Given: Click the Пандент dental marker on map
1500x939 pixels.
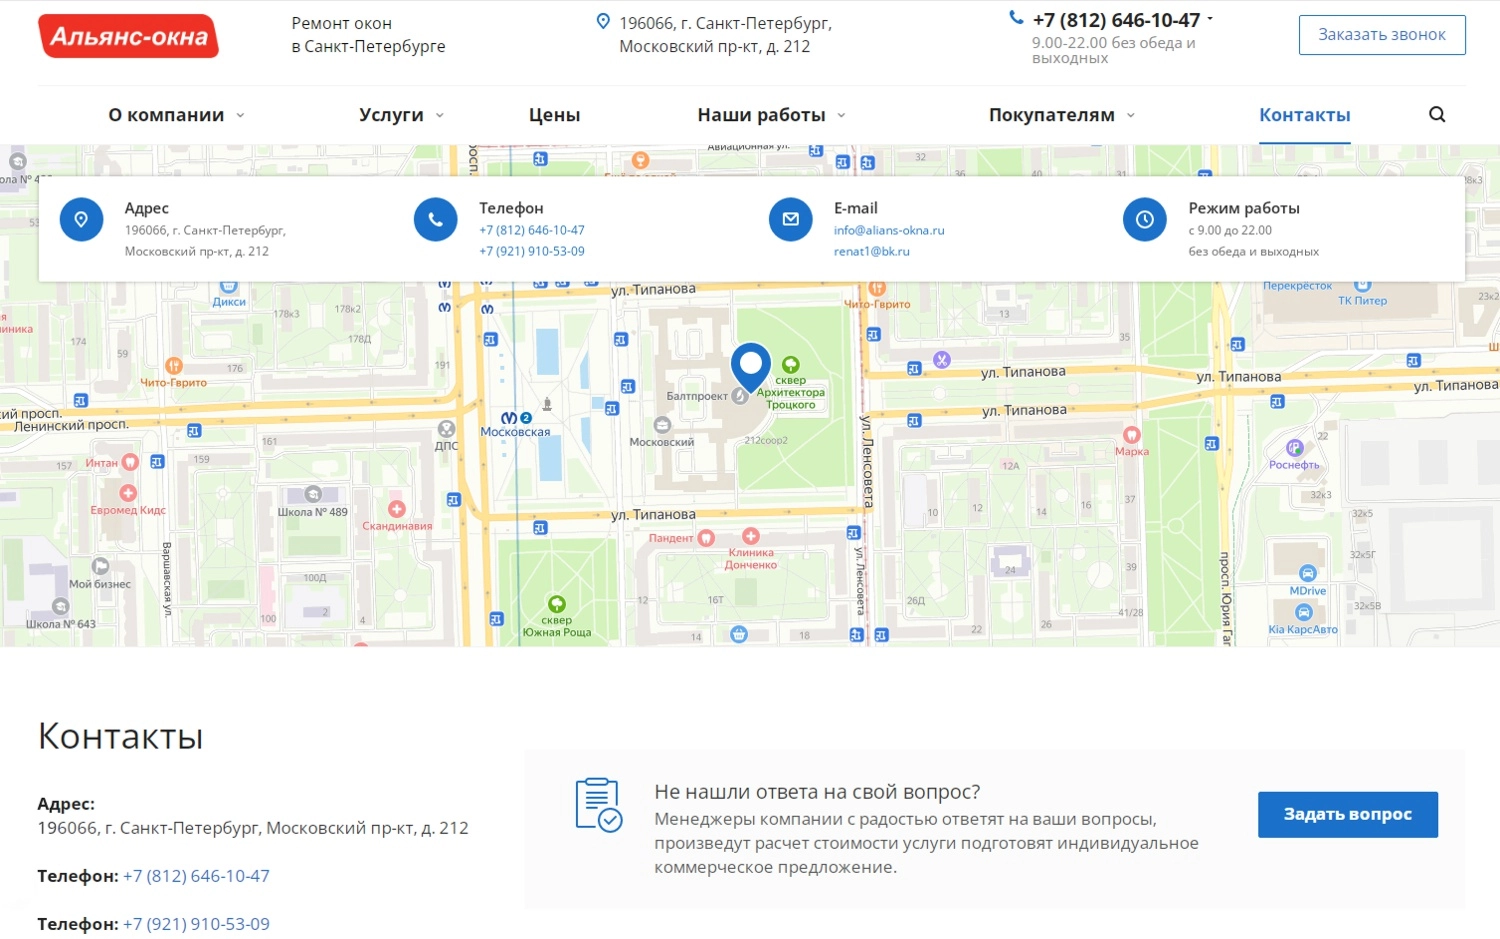Looking at the screenshot, I should coord(706,538).
